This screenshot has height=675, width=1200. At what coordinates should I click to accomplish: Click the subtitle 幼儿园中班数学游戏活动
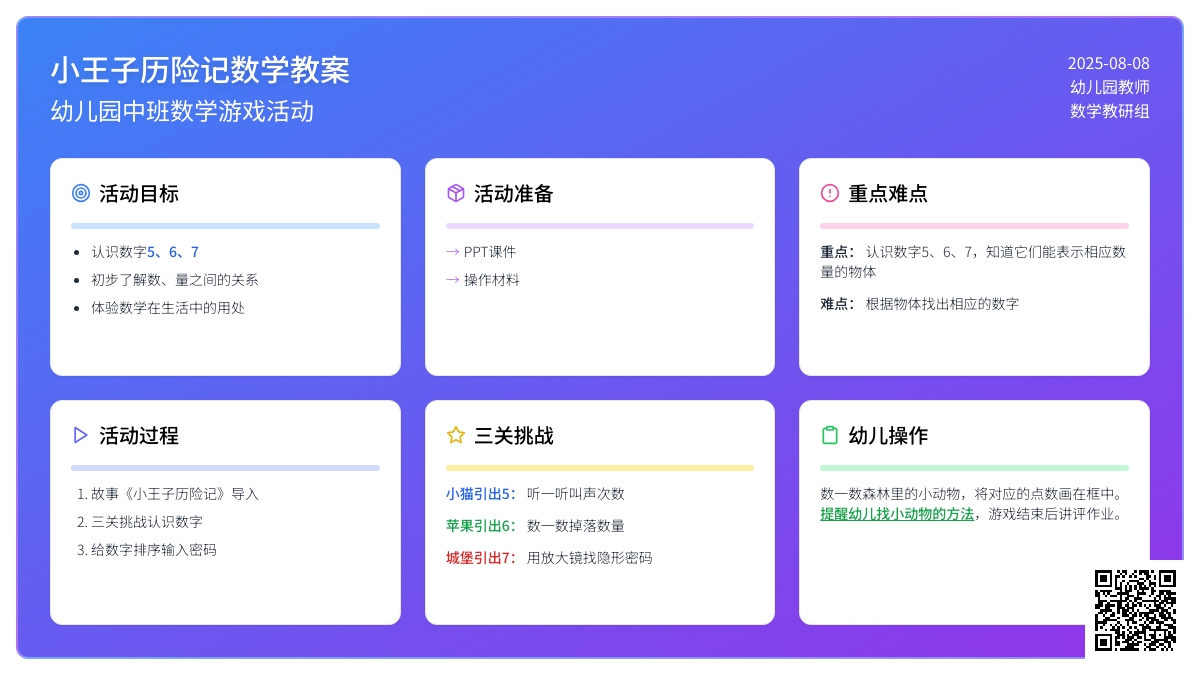tap(182, 111)
